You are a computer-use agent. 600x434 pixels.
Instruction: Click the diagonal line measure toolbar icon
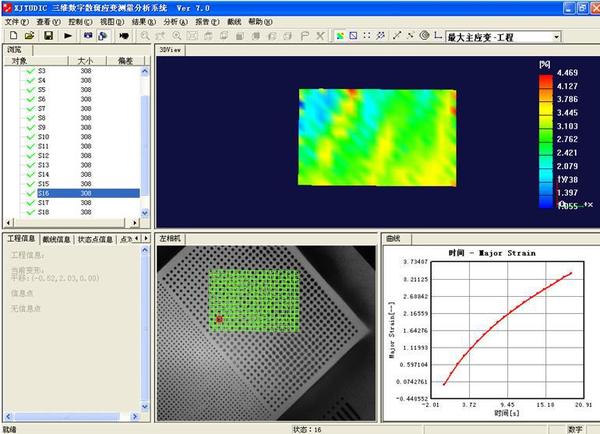point(397,36)
